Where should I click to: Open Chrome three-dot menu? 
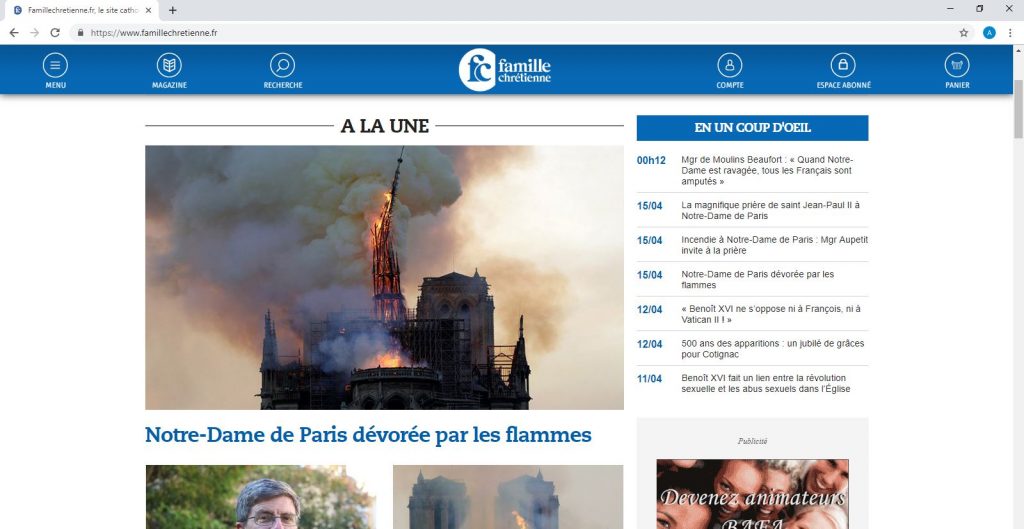click(x=1010, y=32)
